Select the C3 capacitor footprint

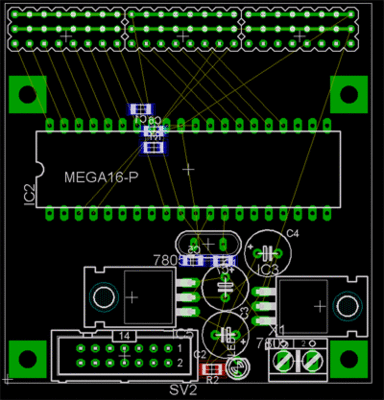click(x=226, y=334)
